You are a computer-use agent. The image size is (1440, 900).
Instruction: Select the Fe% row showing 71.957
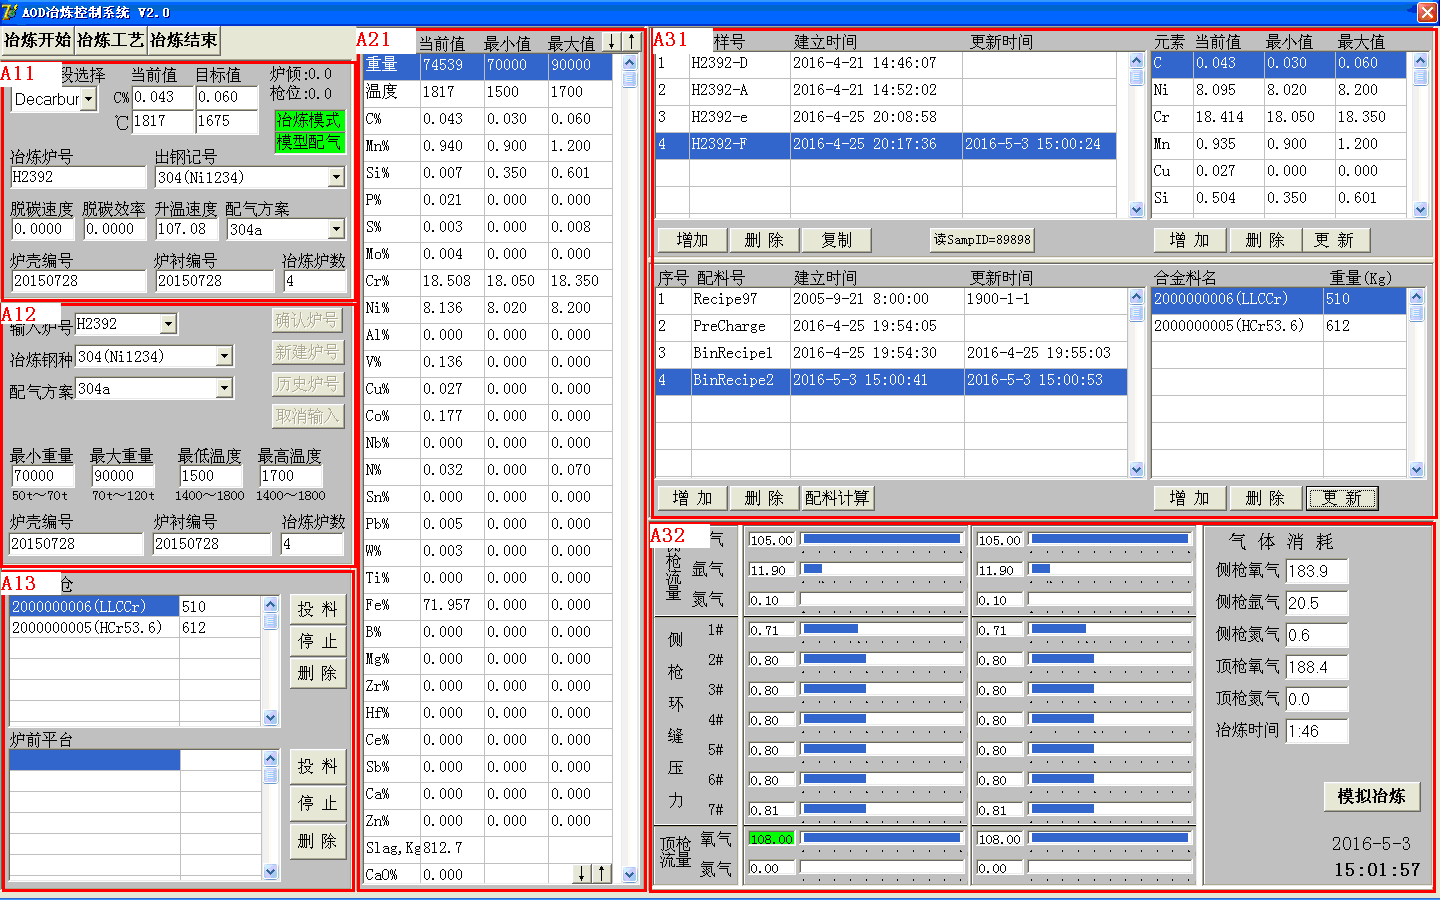(x=488, y=605)
